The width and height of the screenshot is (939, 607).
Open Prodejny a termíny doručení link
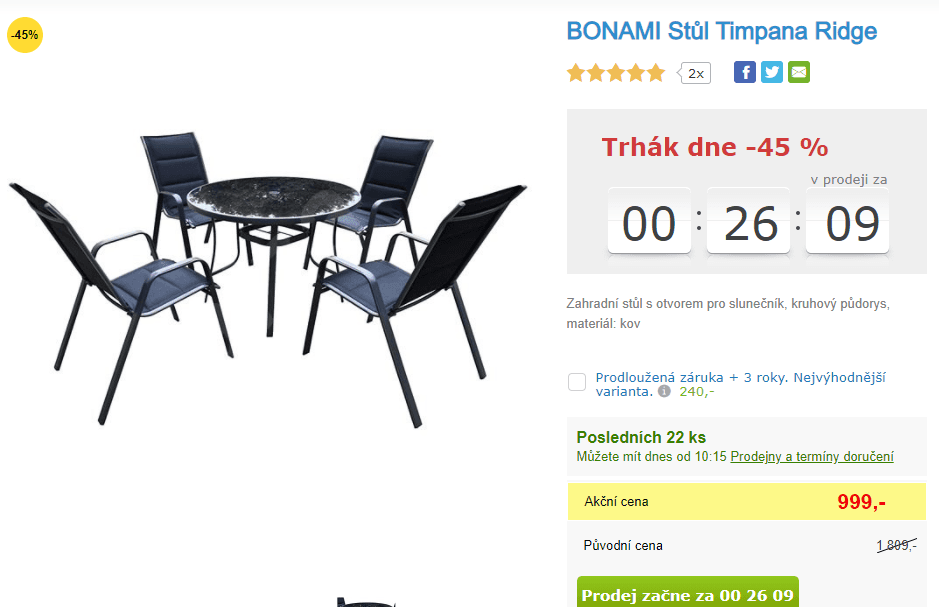click(x=811, y=457)
